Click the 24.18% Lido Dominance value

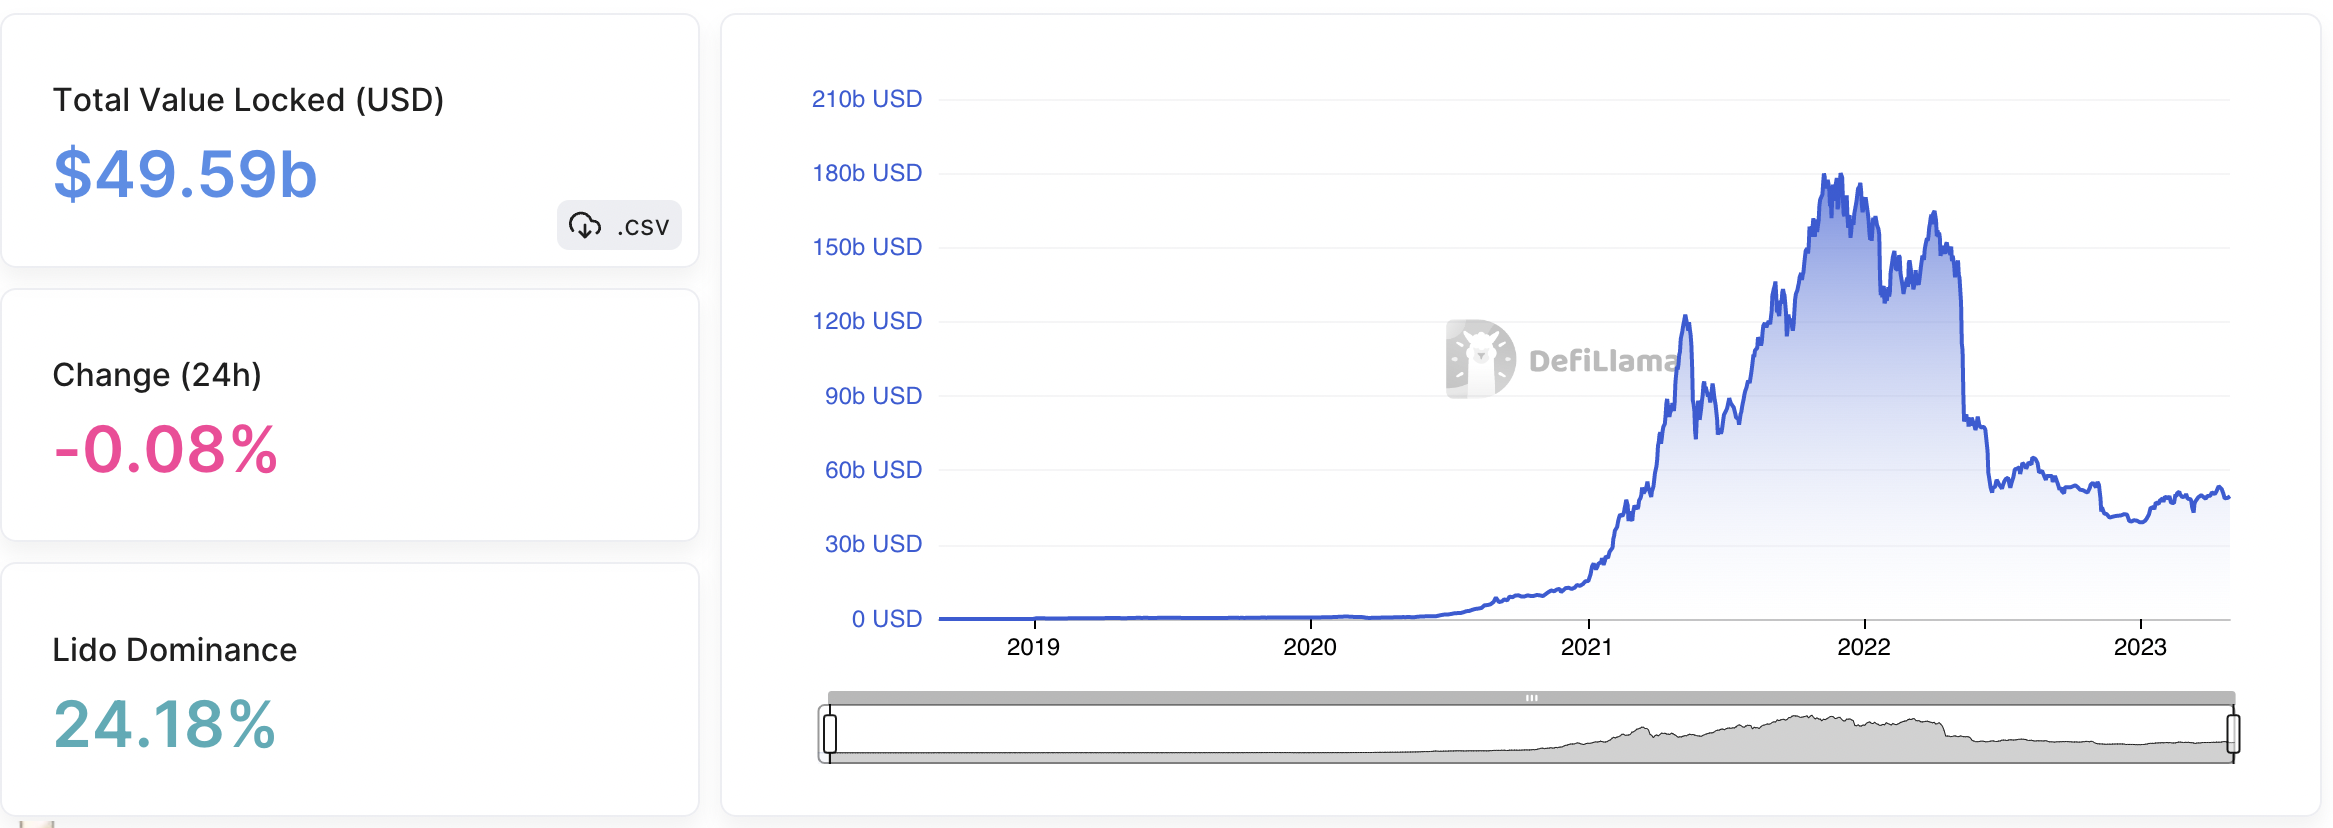click(x=165, y=724)
